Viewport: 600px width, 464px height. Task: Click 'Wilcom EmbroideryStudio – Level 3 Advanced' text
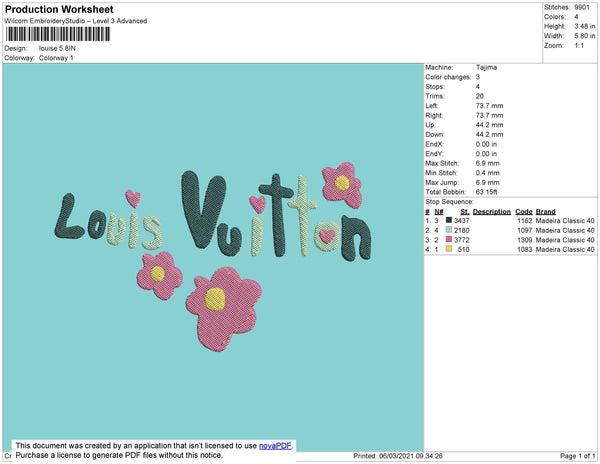click(76, 21)
